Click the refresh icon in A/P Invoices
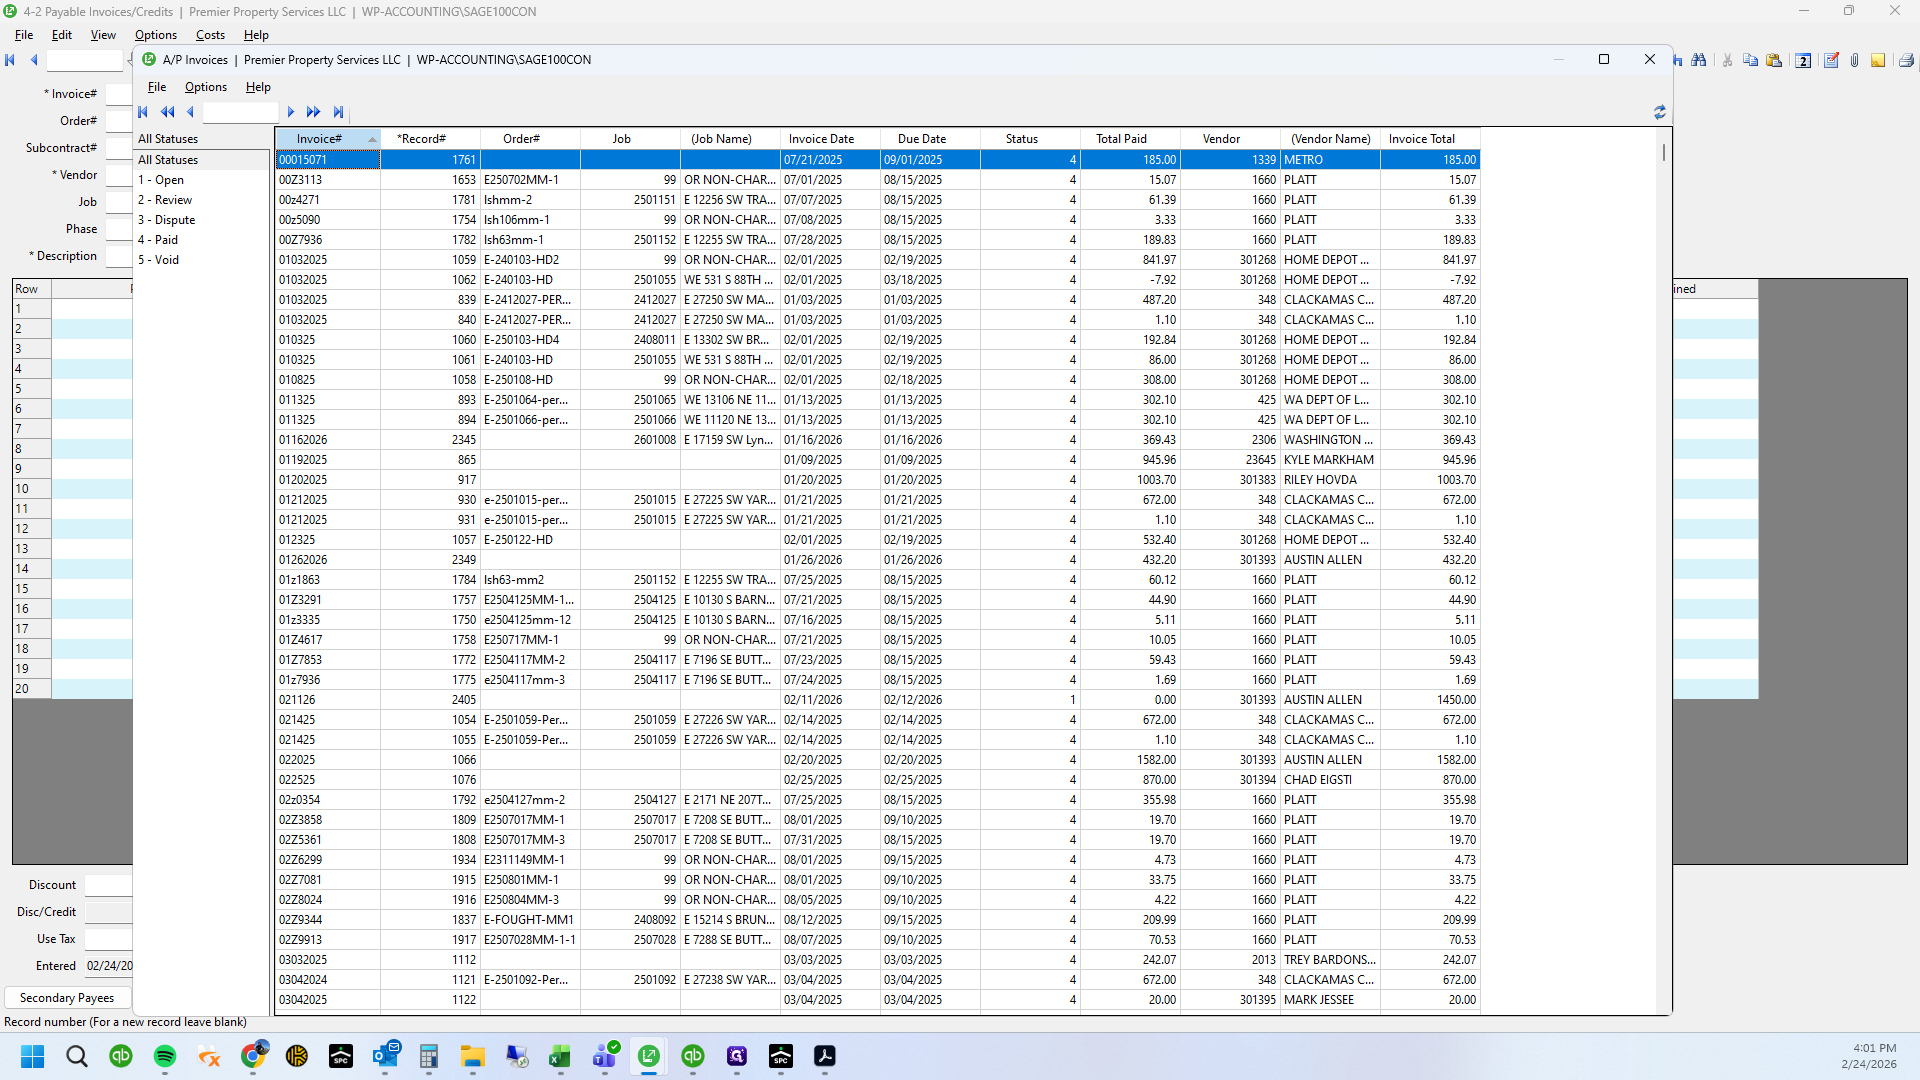 point(1660,112)
